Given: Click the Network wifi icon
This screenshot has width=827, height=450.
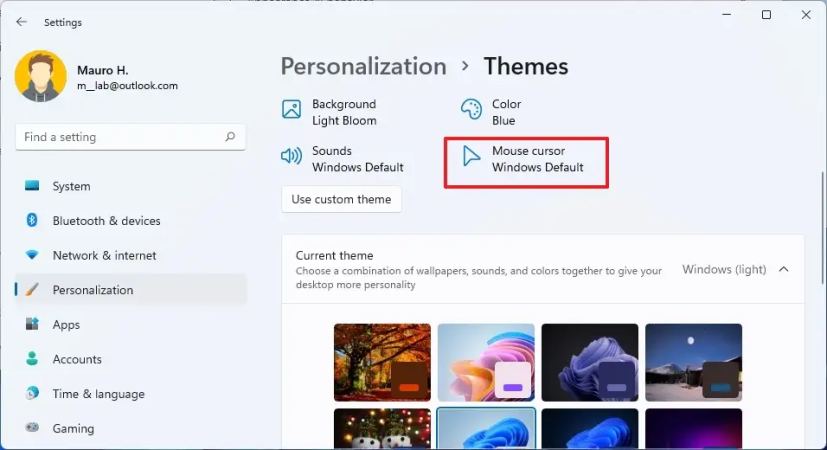Looking at the screenshot, I should 32,255.
